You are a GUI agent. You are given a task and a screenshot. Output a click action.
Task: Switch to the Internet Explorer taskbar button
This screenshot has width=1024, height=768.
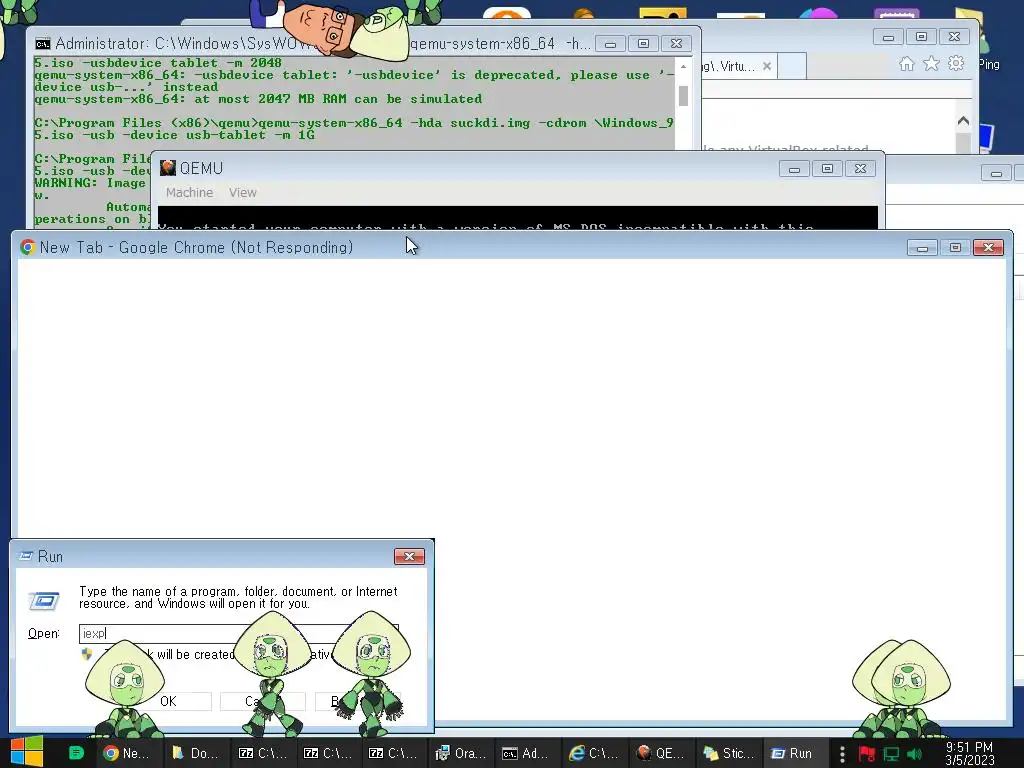pyautogui.click(x=594, y=753)
